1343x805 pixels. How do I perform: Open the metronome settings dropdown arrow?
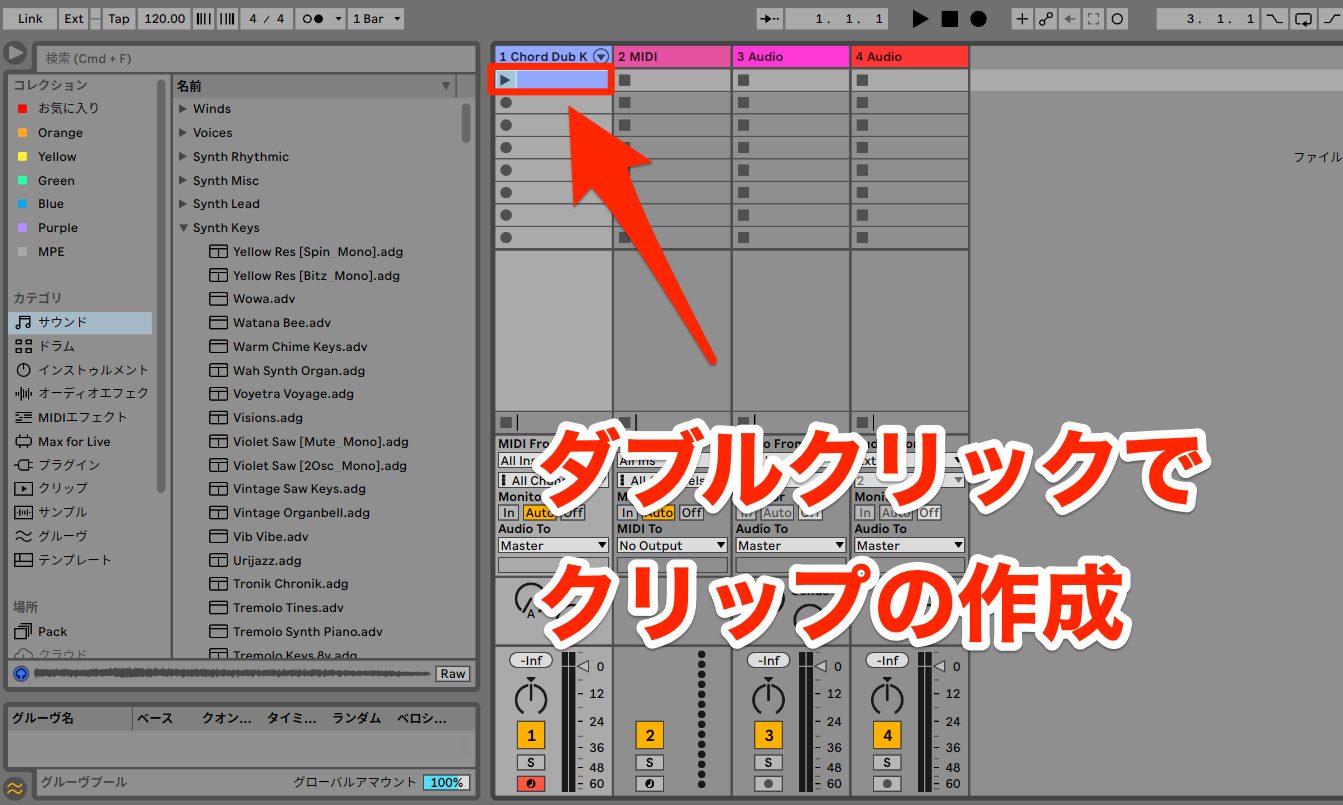click(x=338, y=19)
